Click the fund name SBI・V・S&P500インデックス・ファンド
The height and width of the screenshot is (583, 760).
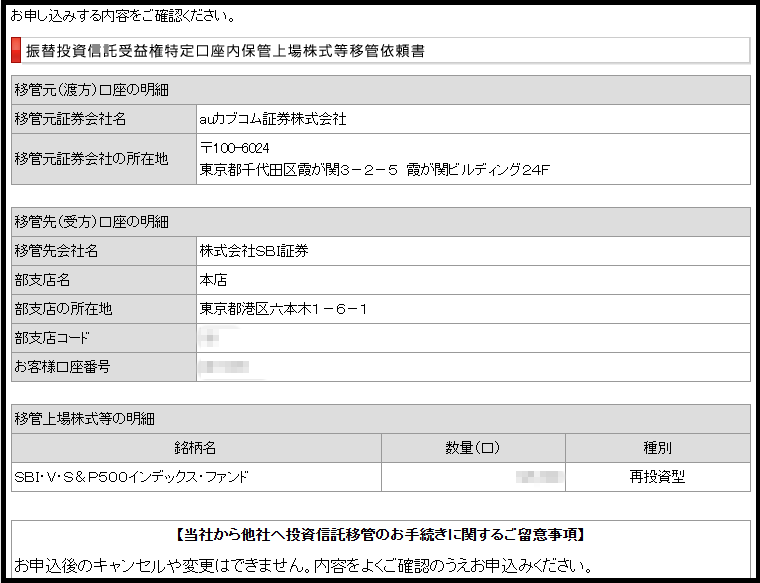pos(131,477)
